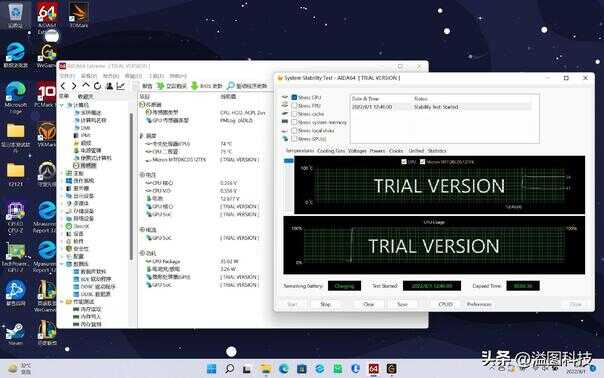Screen dimensions: 604x378
Task: Click the magnifier driver update icon
Action: click(231, 86)
